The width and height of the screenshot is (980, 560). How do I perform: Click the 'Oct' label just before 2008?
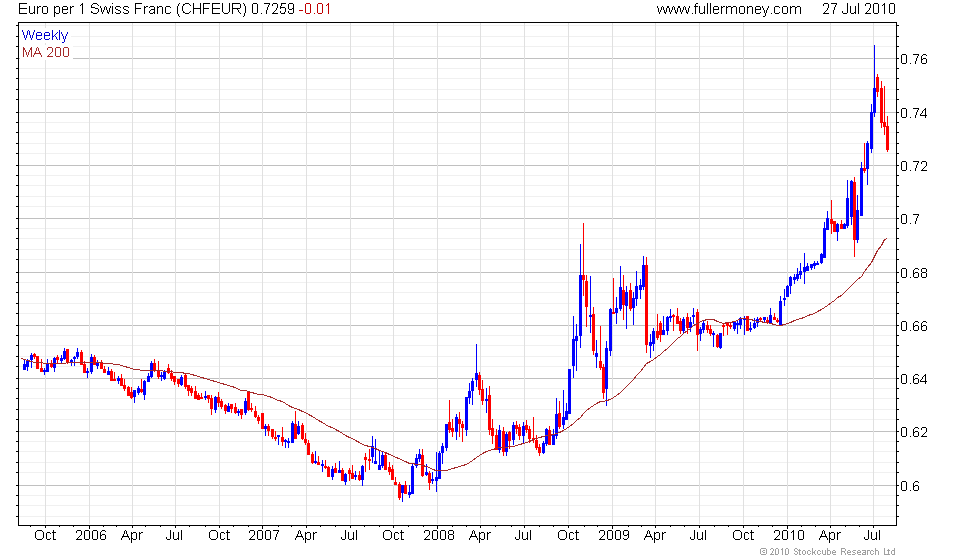(393, 536)
